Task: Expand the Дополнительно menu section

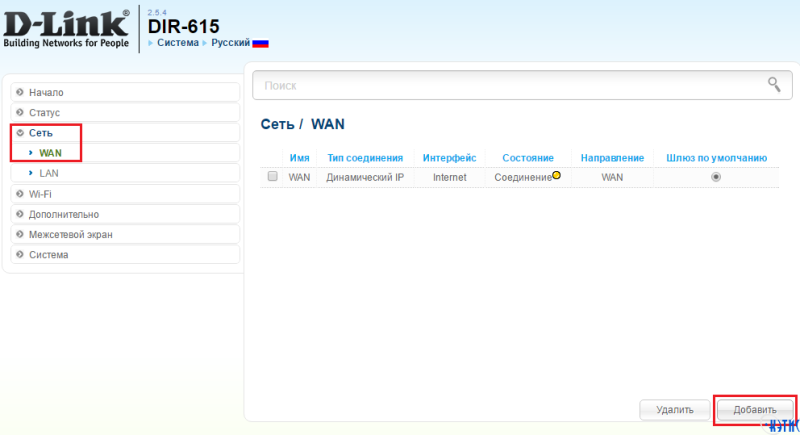Action: click(x=63, y=214)
